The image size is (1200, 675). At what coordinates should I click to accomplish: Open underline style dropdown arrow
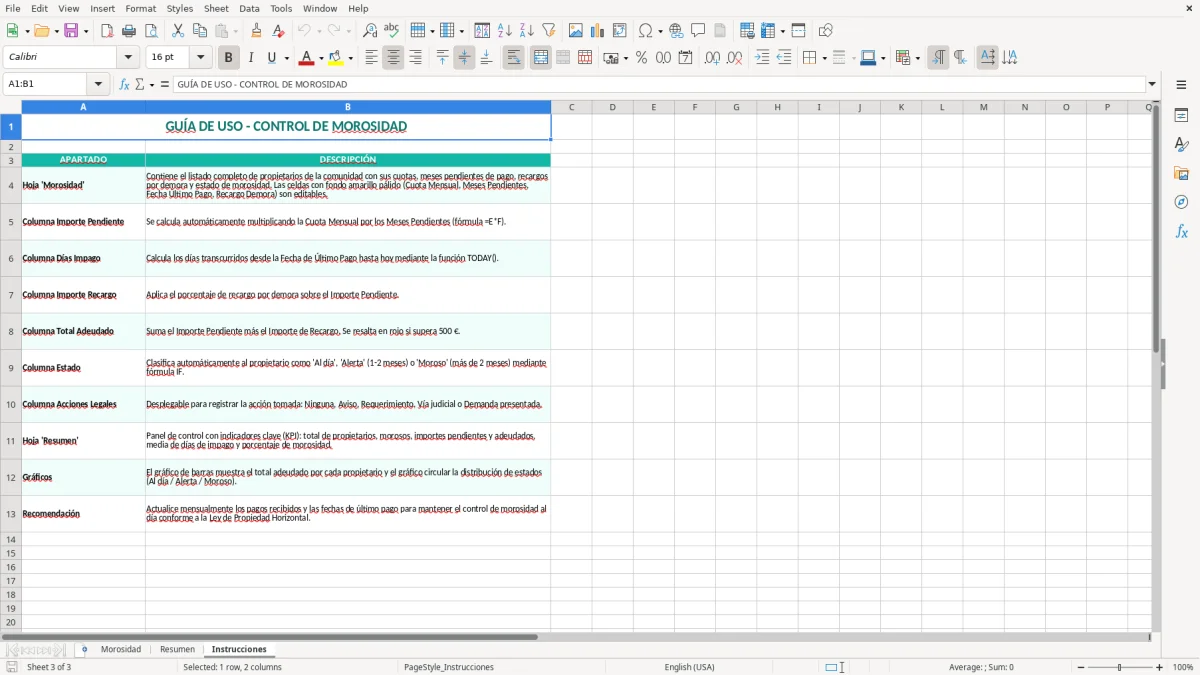coord(287,58)
